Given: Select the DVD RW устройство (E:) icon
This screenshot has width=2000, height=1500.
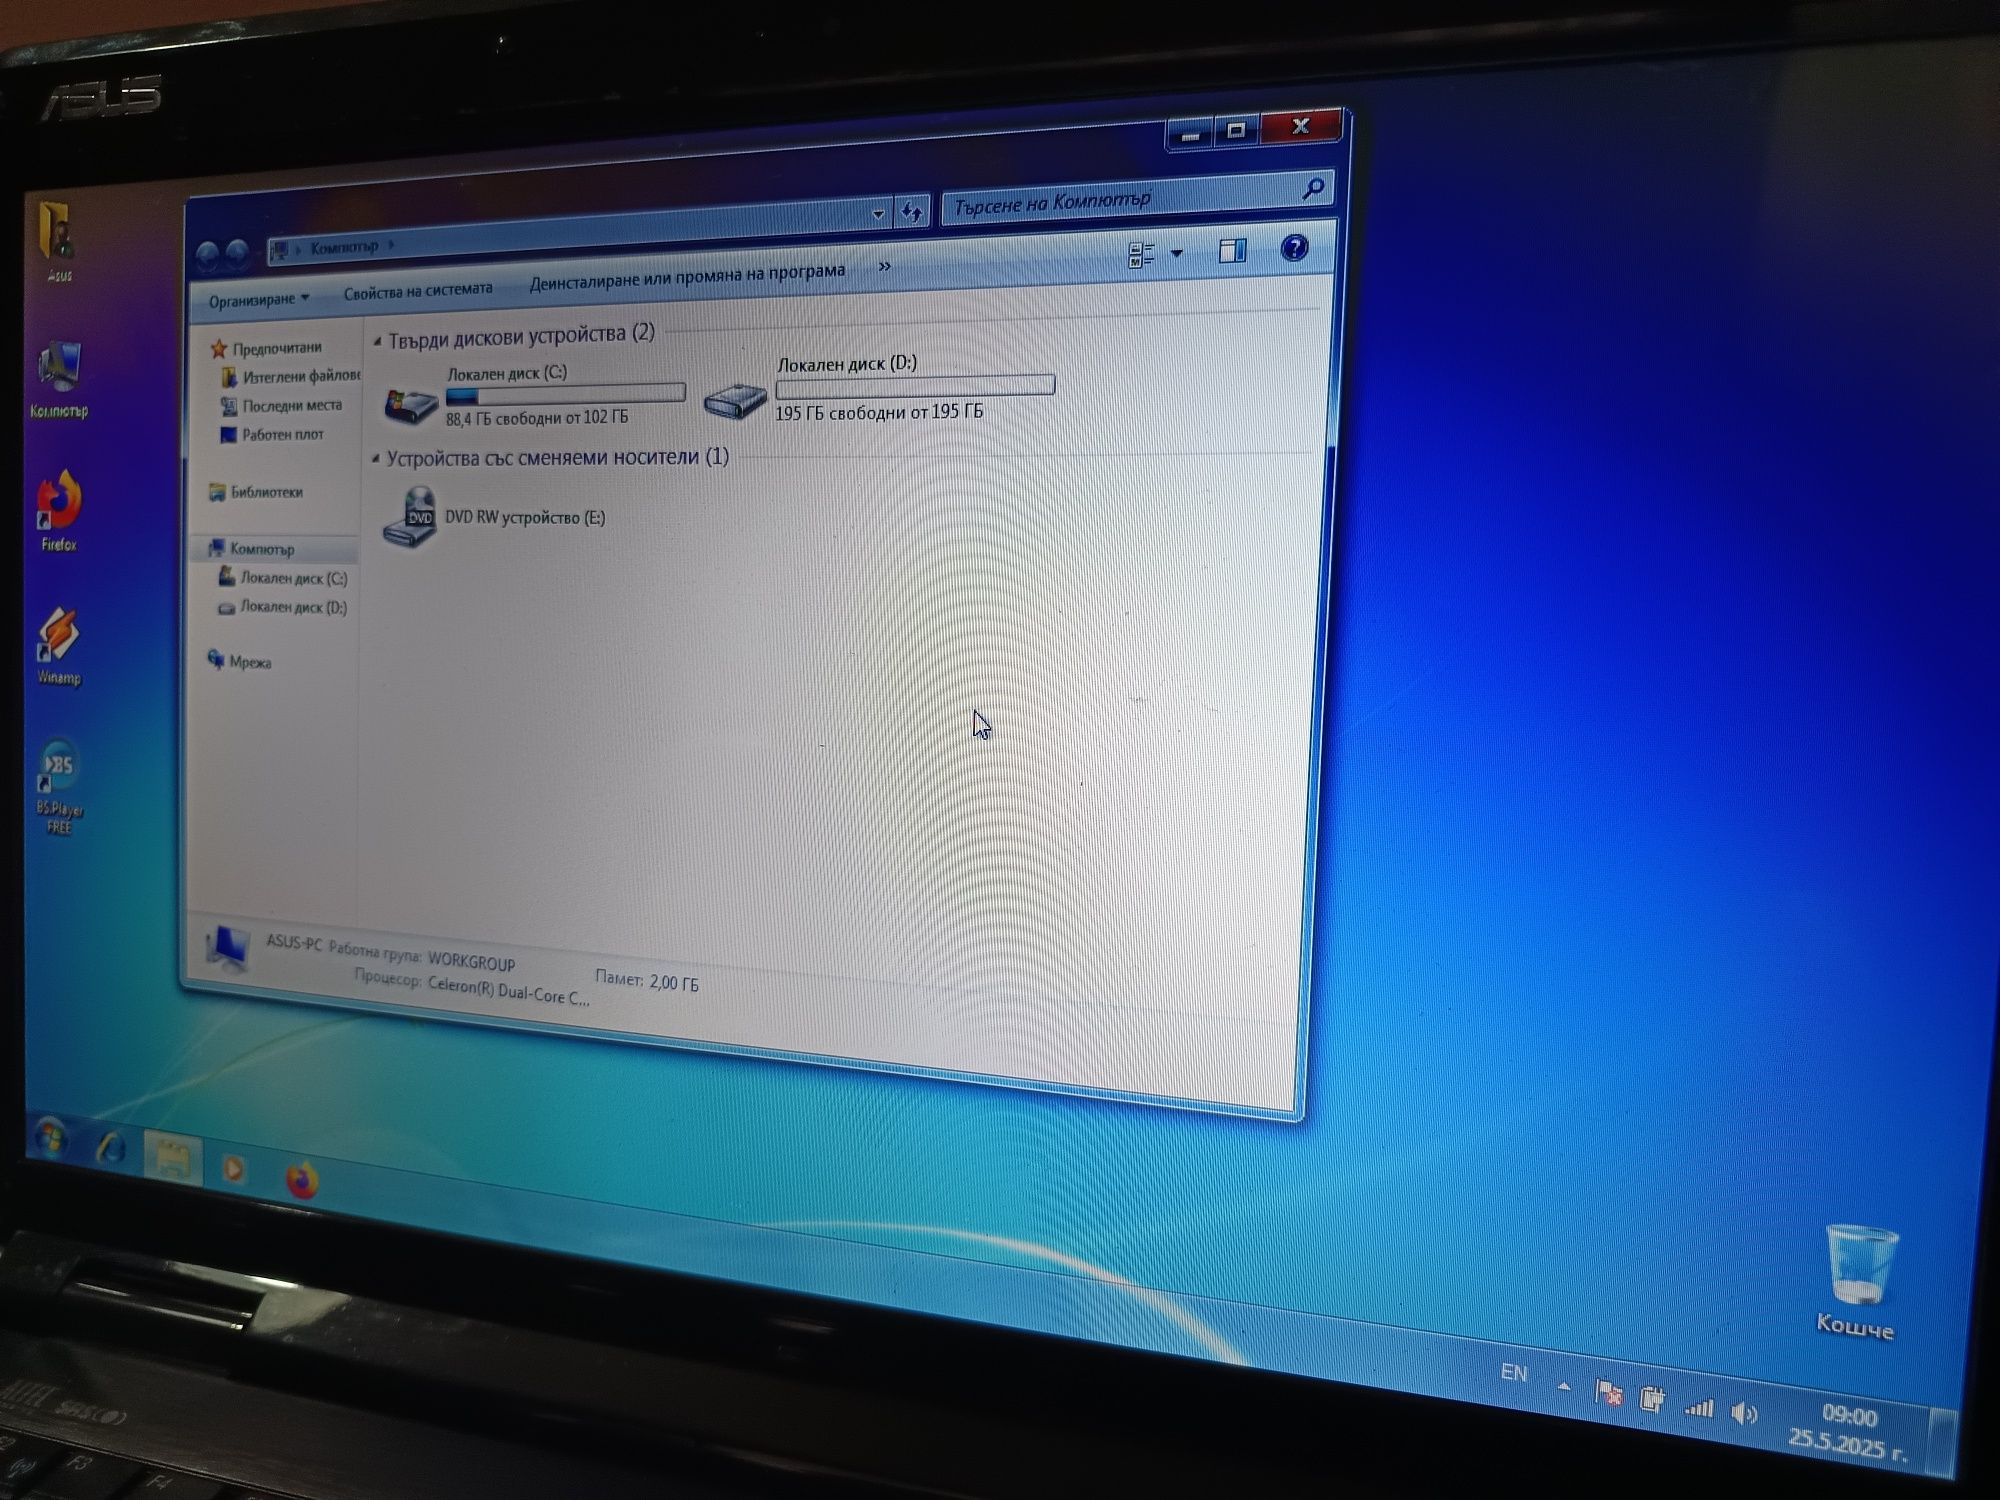Looking at the screenshot, I should click(410, 517).
